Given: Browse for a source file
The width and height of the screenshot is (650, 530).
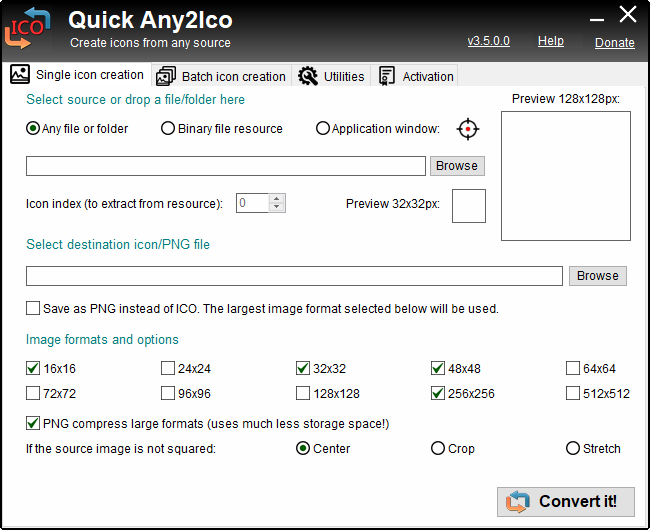Looking at the screenshot, I should [x=457, y=166].
